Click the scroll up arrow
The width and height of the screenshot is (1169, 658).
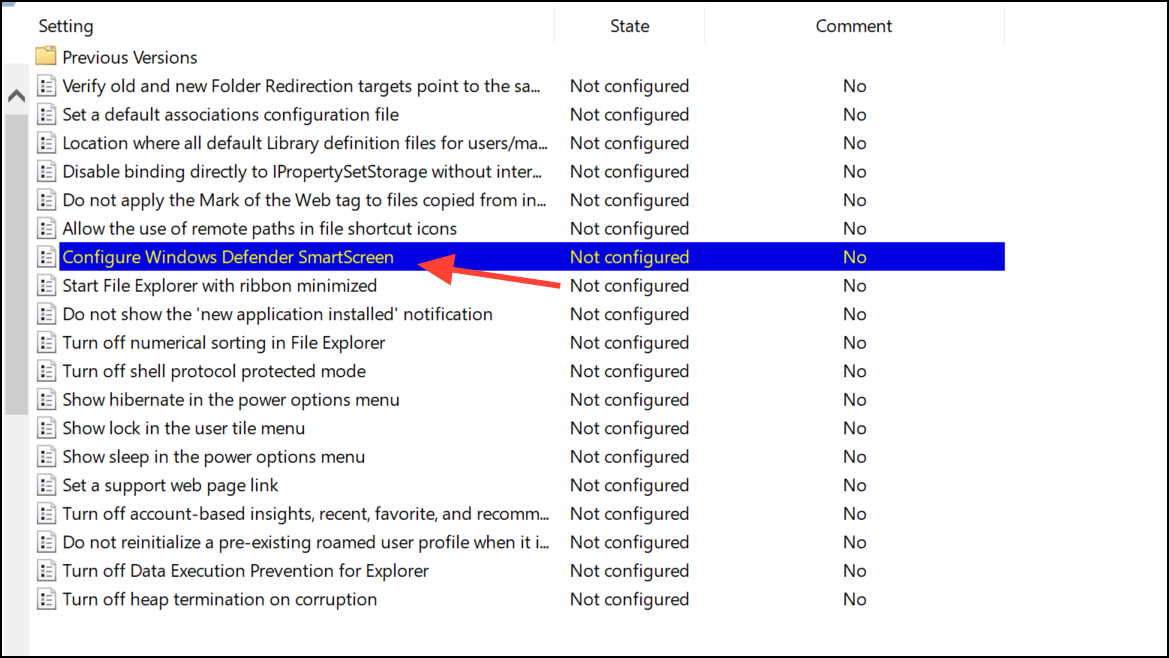click(16, 96)
